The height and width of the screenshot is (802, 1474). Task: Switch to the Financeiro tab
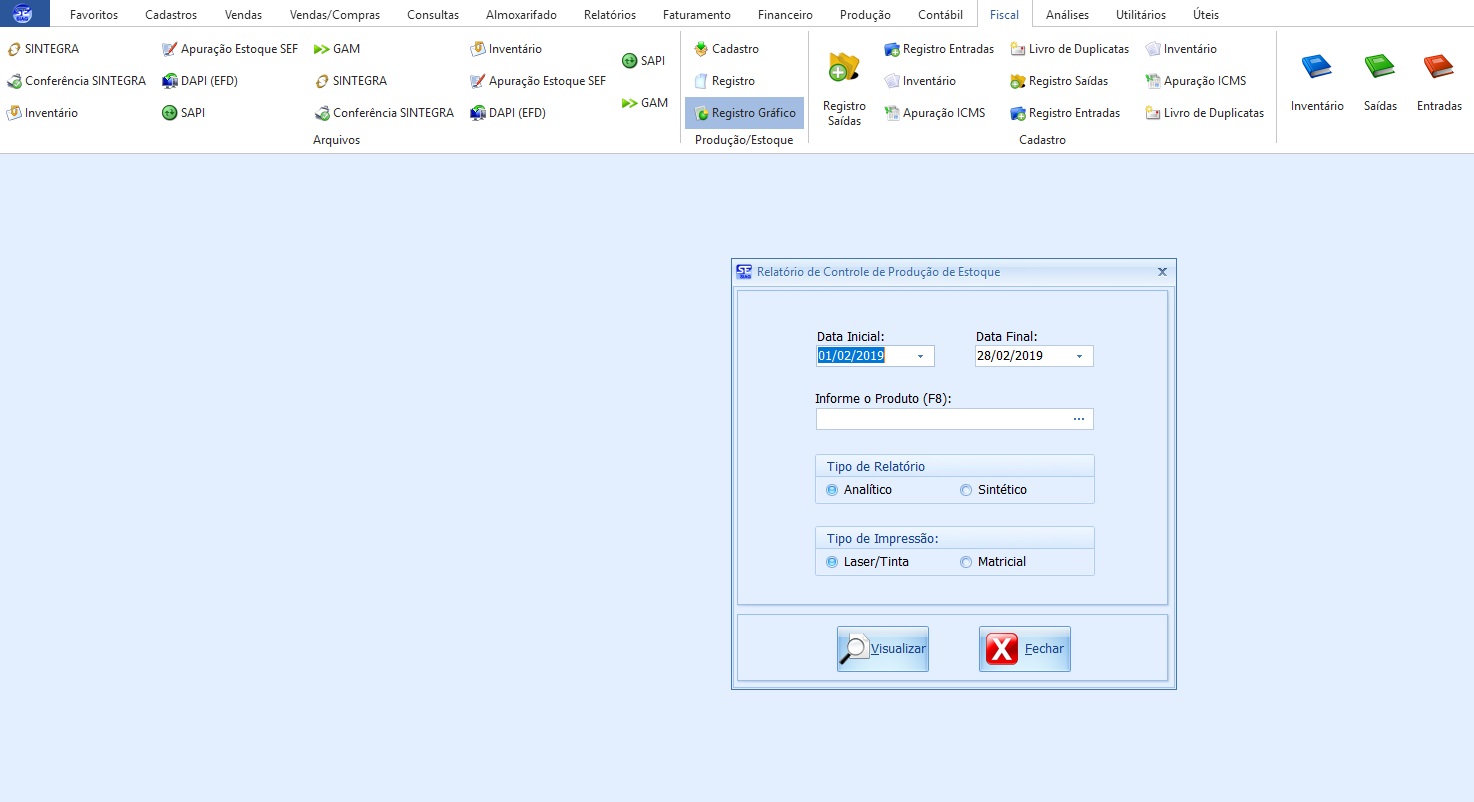tap(785, 15)
